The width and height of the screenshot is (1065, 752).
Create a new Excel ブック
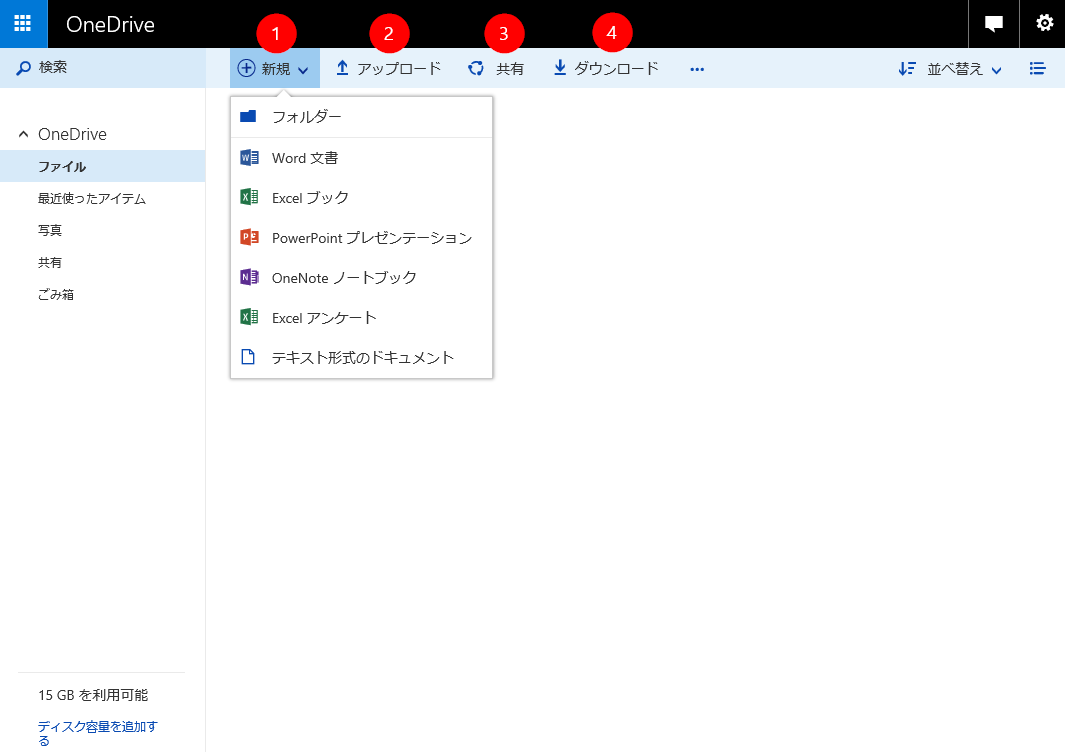pyautogui.click(x=361, y=198)
